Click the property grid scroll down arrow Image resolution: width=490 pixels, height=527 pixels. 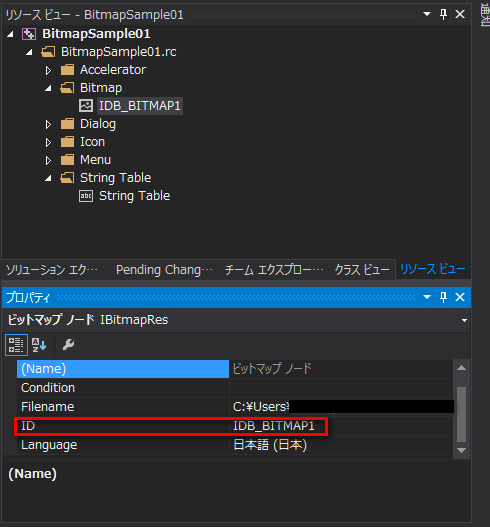coord(462,450)
